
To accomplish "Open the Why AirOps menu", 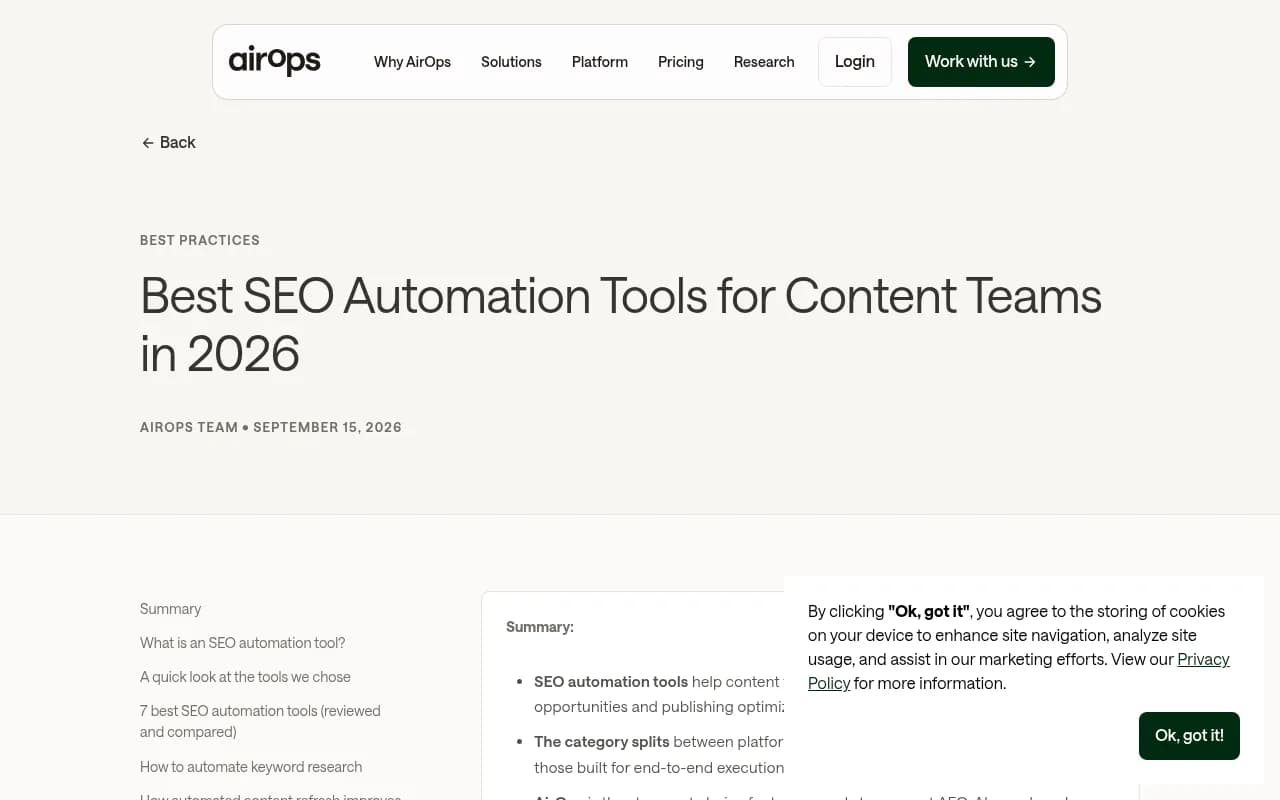I will pyautogui.click(x=412, y=62).
